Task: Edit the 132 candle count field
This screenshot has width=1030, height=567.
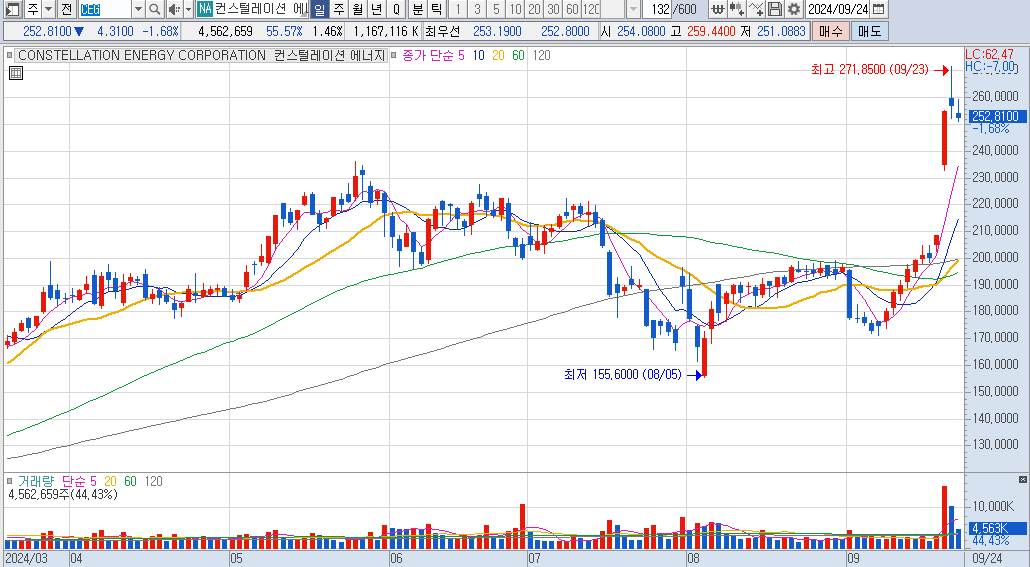Action: coord(657,9)
